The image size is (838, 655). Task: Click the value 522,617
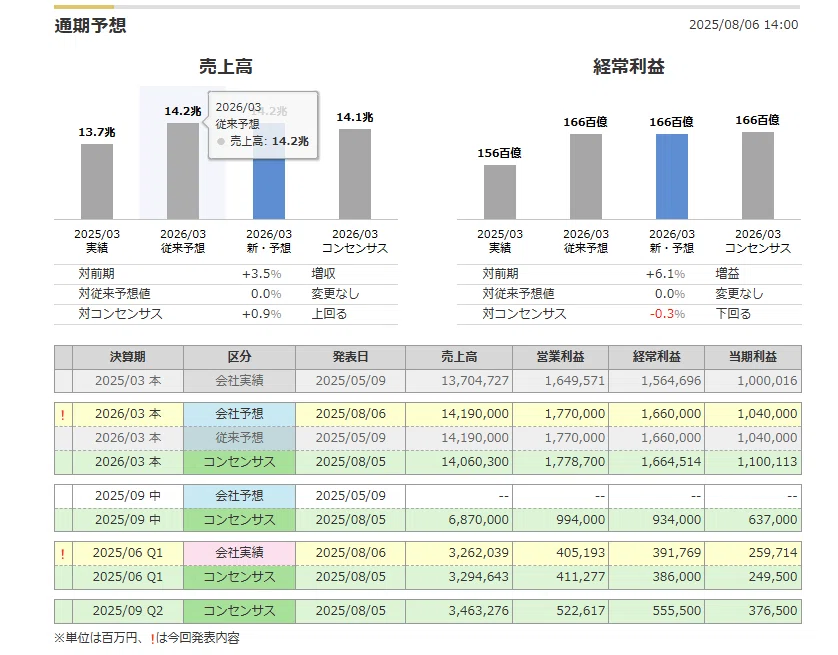point(581,611)
